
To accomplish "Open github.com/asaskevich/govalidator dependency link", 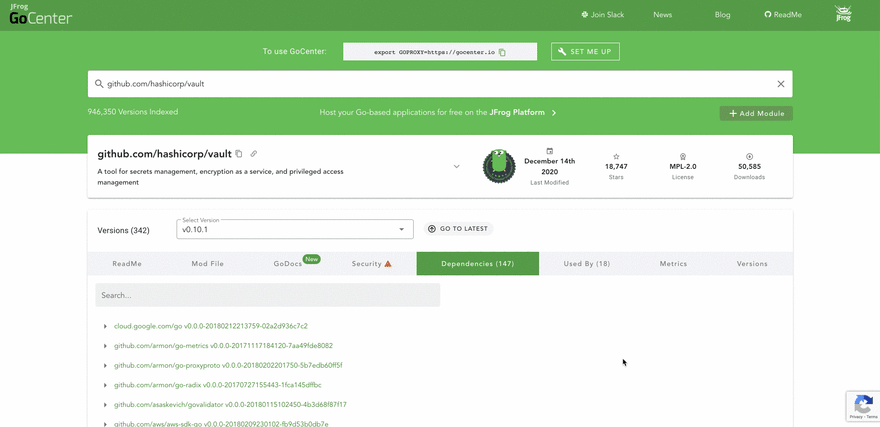I will (230, 405).
